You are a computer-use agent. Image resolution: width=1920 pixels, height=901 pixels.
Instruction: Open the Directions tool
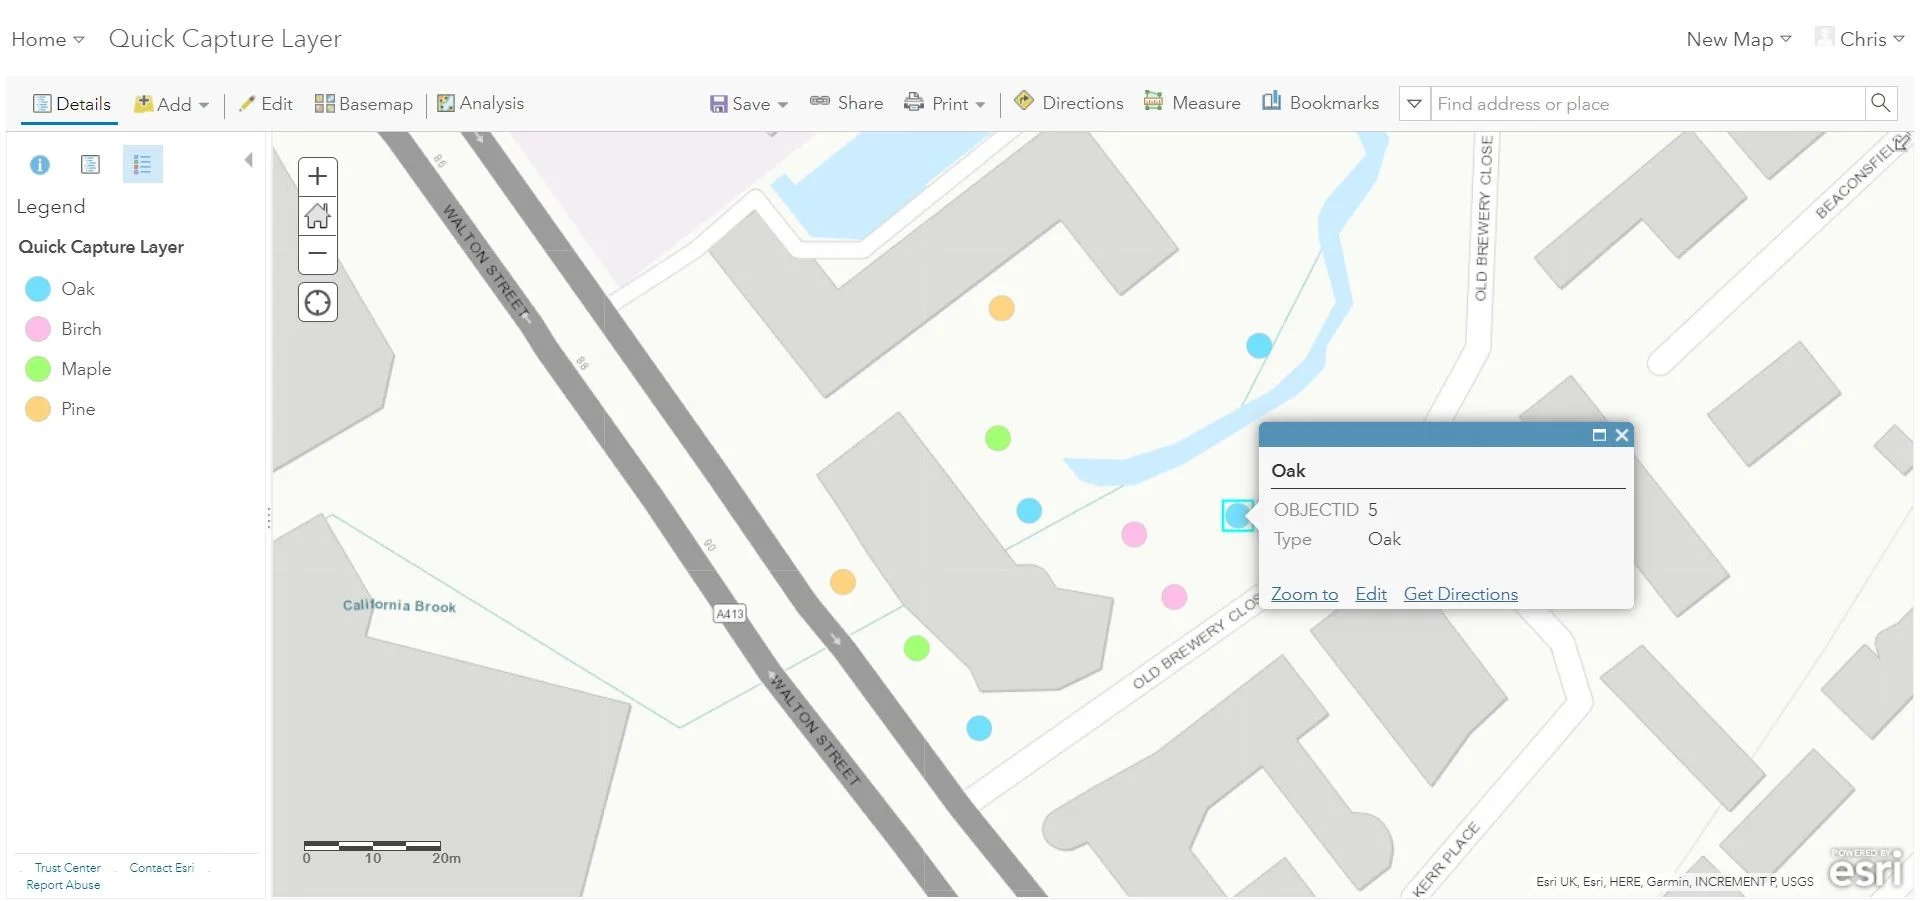point(1068,103)
